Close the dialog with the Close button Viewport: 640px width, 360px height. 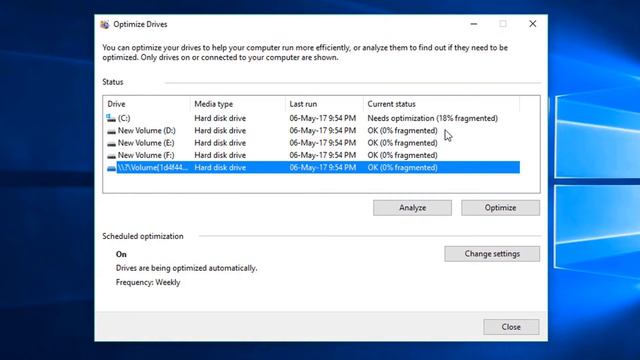pyautogui.click(x=511, y=327)
